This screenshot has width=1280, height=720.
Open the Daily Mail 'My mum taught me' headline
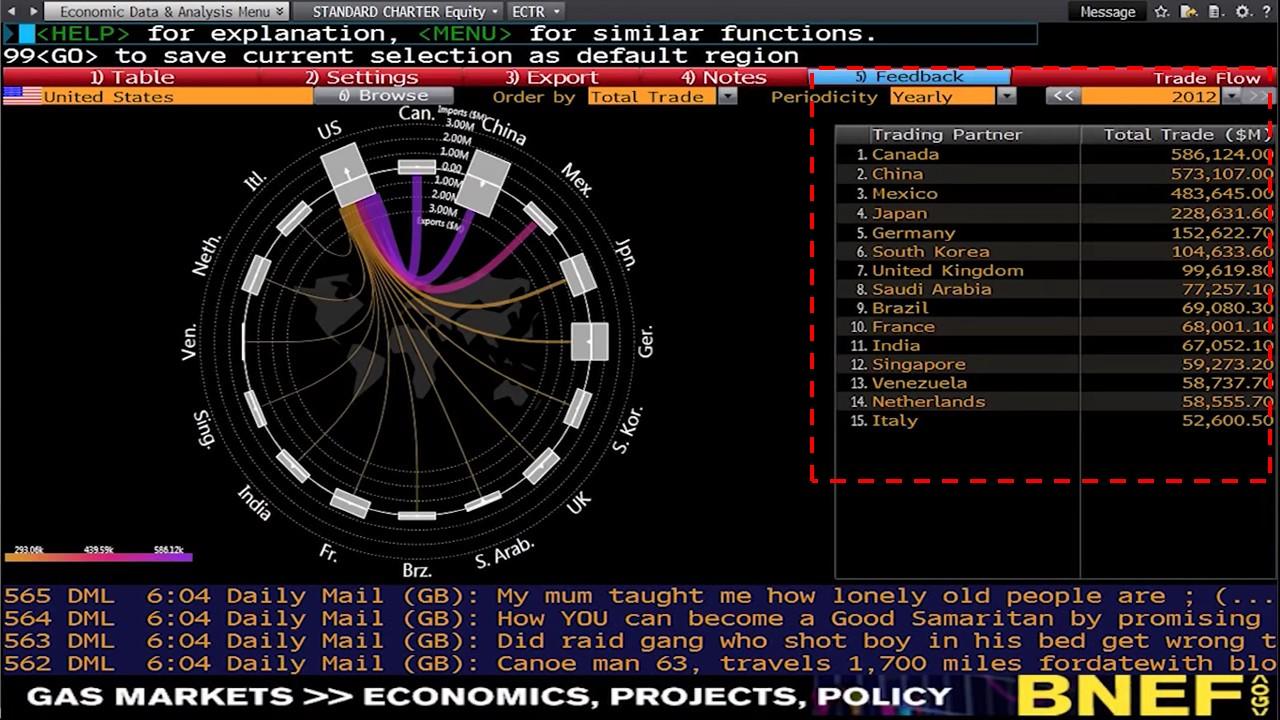click(x=640, y=597)
